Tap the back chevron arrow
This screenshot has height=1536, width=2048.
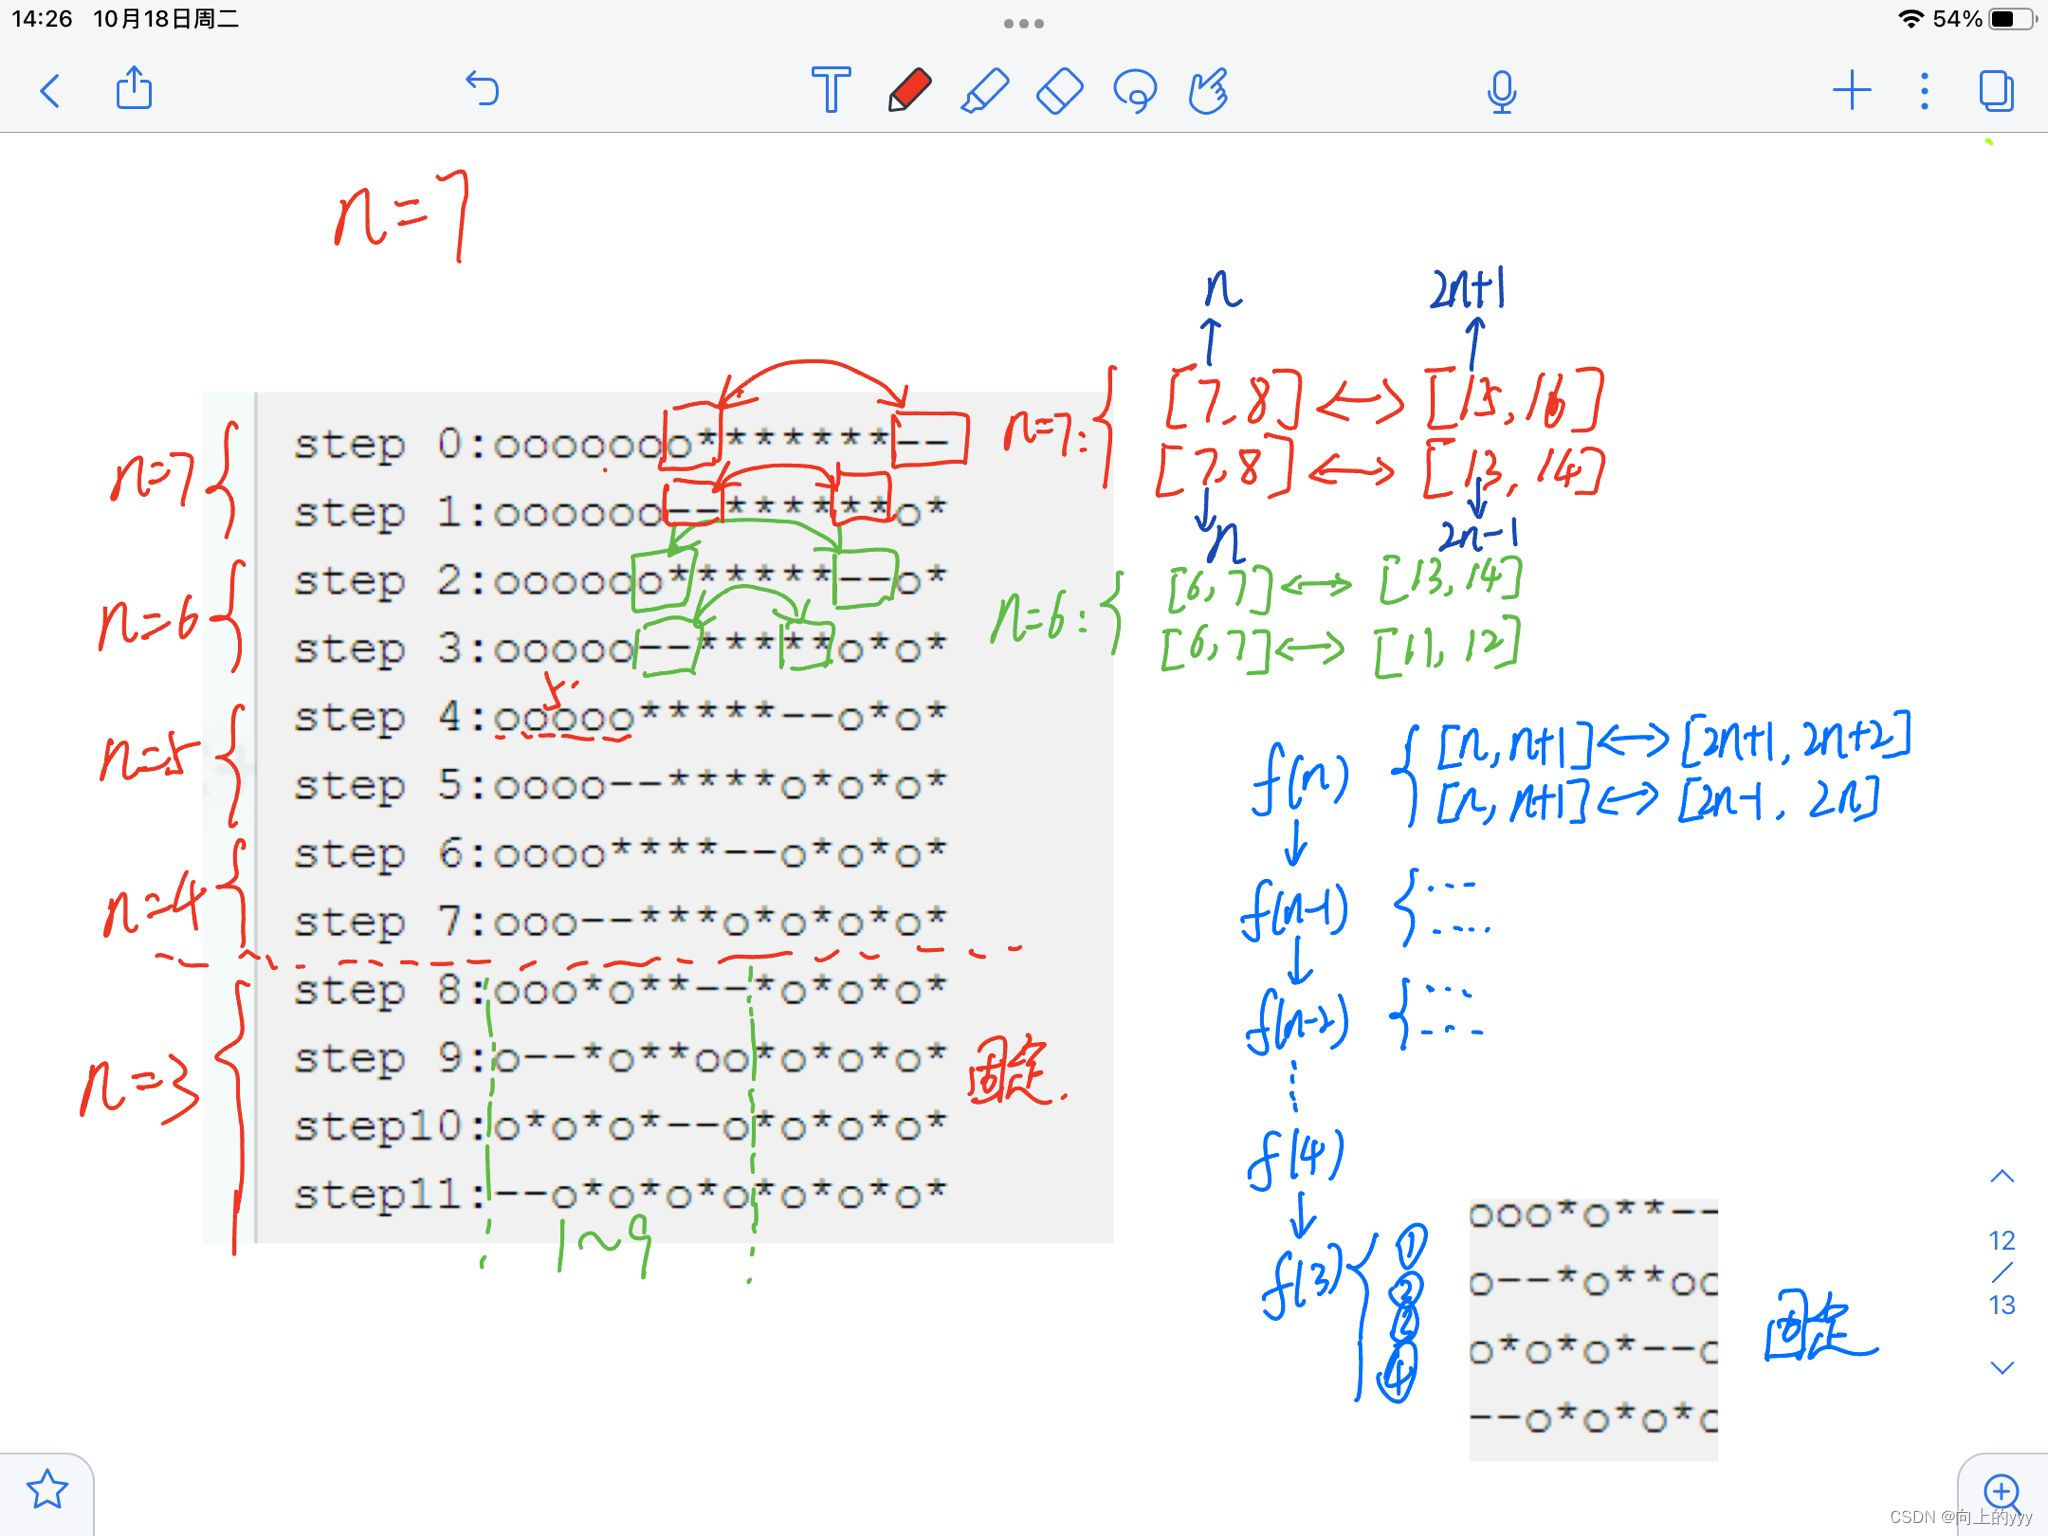pos(50,90)
